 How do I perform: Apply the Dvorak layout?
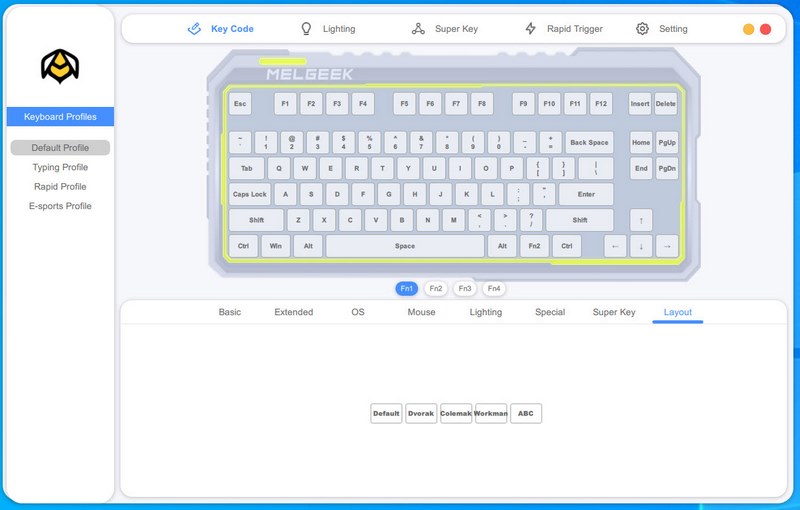coord(421,414)
